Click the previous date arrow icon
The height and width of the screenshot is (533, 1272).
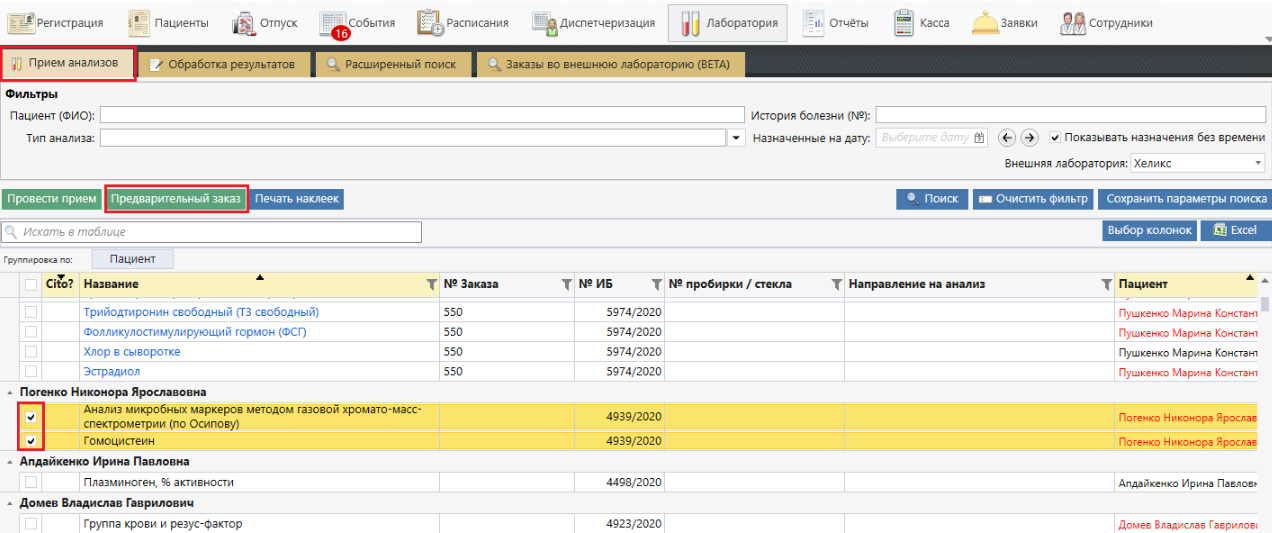(1007, 138)
